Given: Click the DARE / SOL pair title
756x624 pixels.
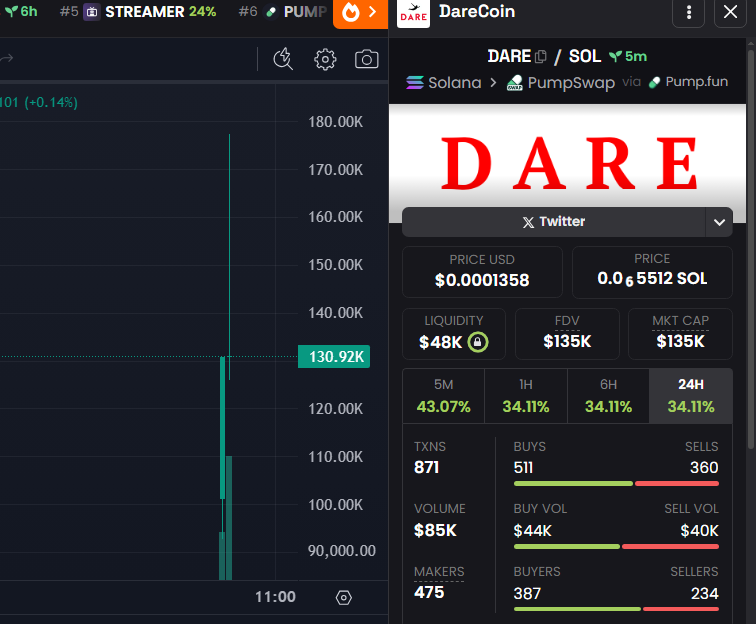Looking at the screenshot, I should click(544, 56).
